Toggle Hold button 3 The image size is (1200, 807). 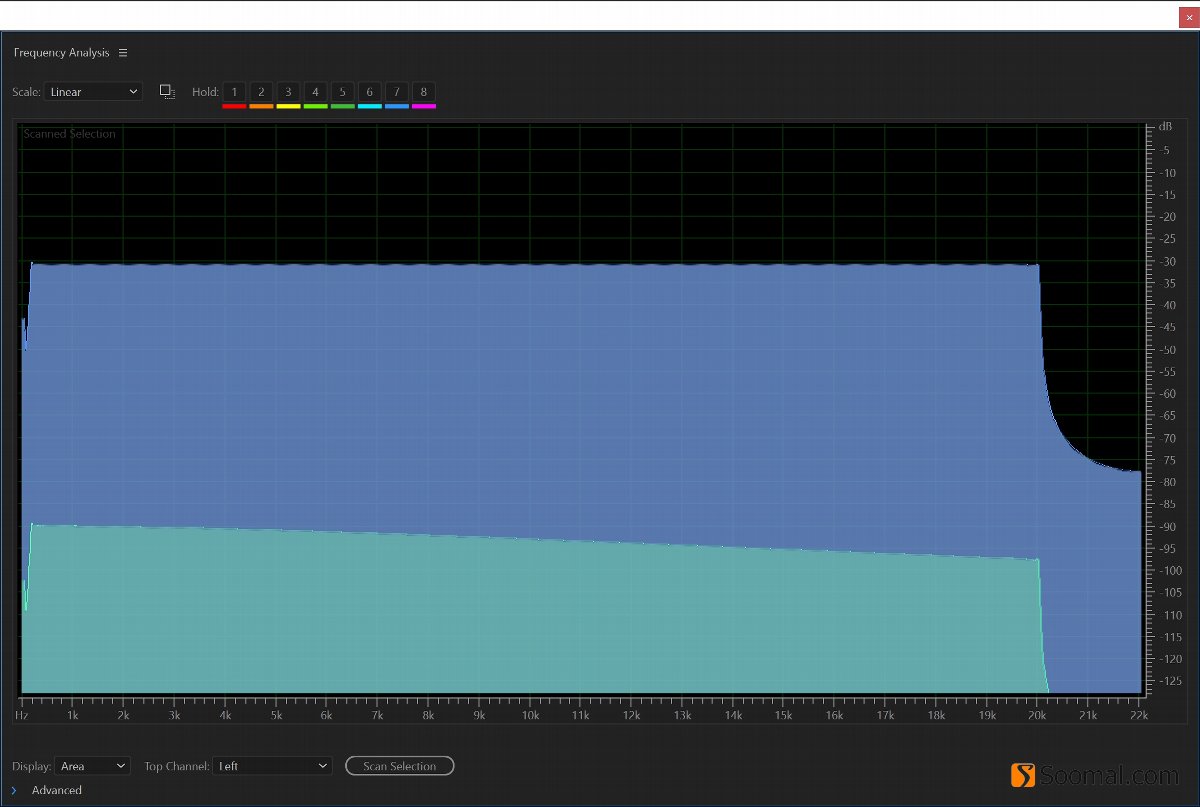tap(288, 92)
